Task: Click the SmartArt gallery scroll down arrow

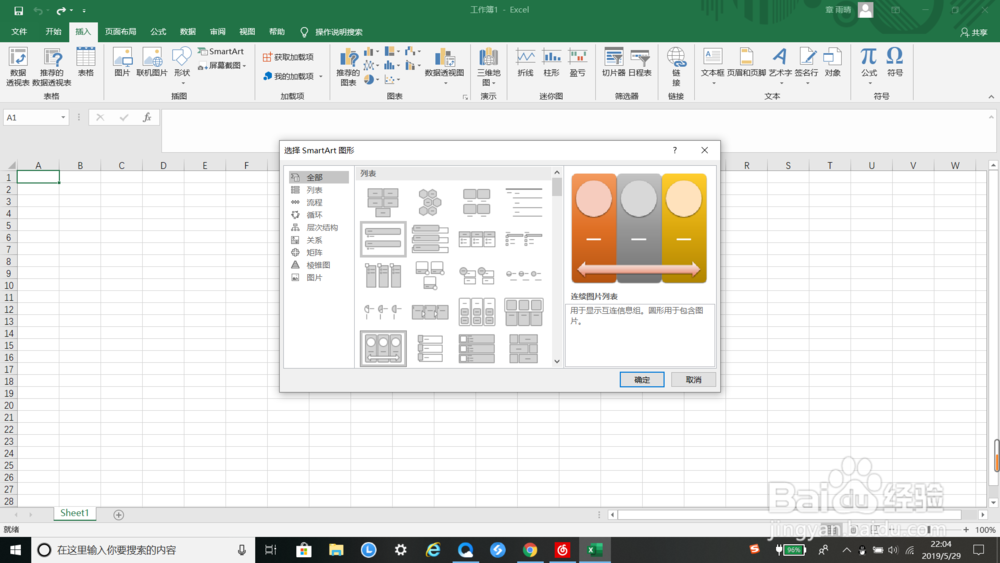Action: coord(557,362)
